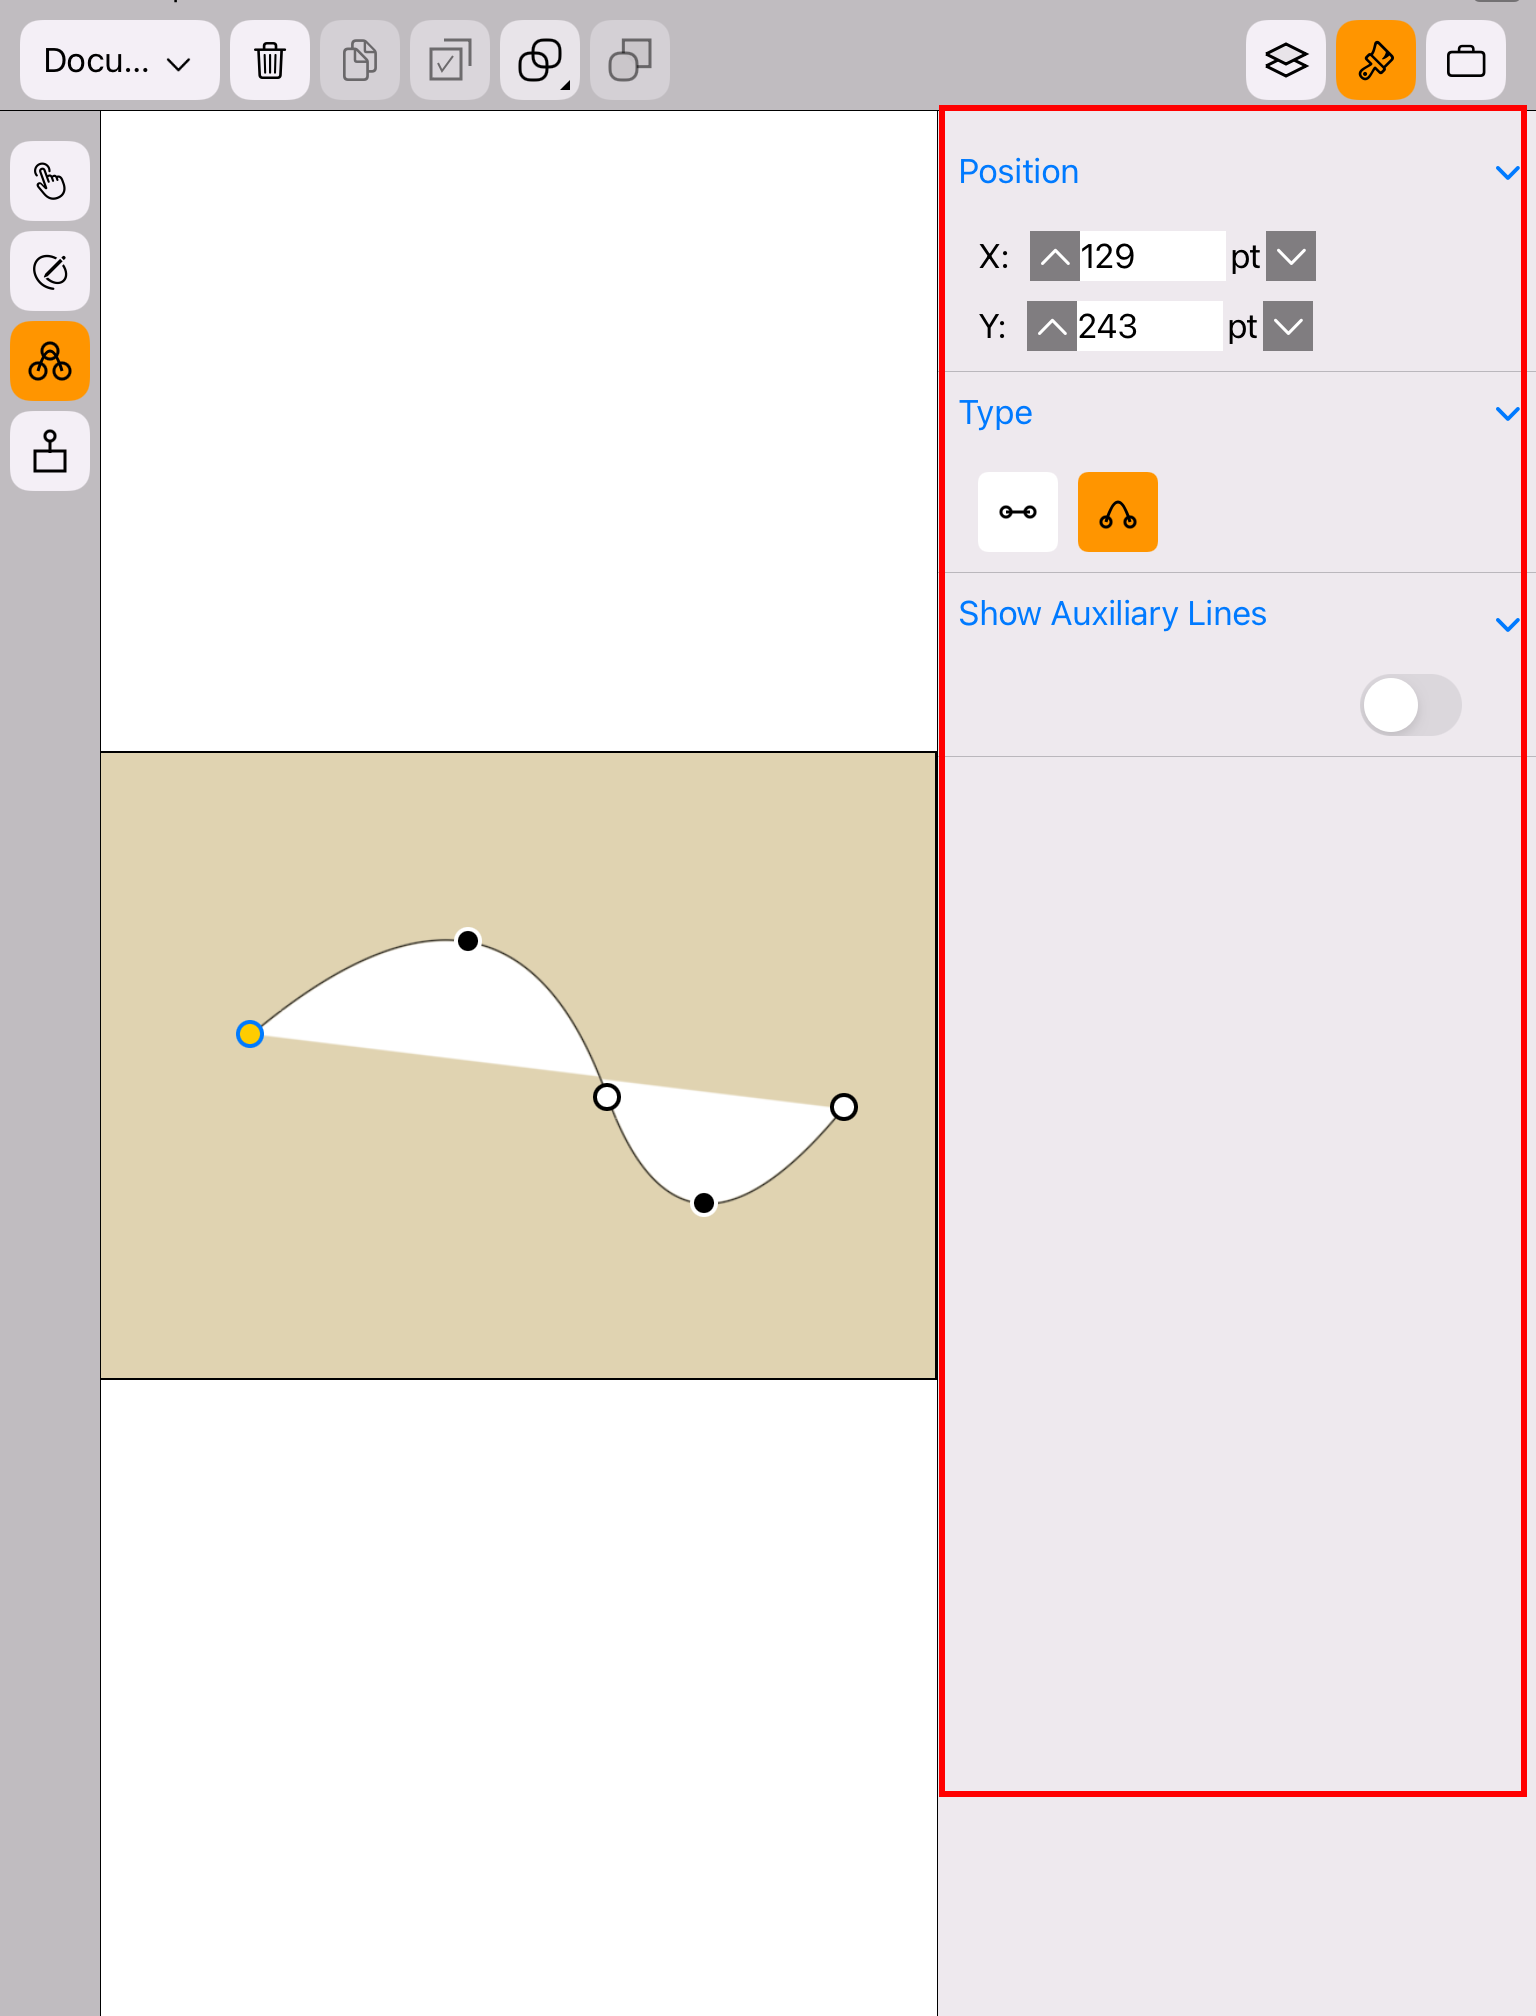Open the Document dropdown menu
Viewport: 1536px width, 2016px height.
(120, 61)
